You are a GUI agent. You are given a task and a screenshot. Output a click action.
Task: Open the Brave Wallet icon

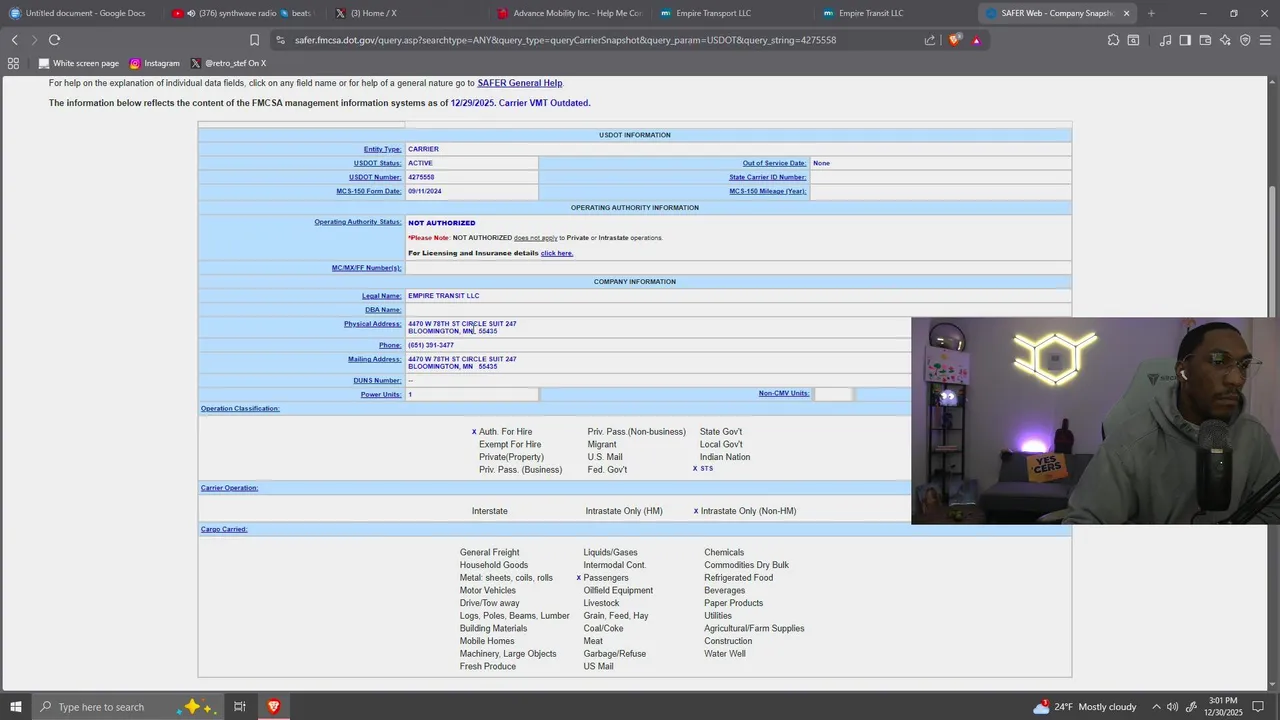(1205, 40)
